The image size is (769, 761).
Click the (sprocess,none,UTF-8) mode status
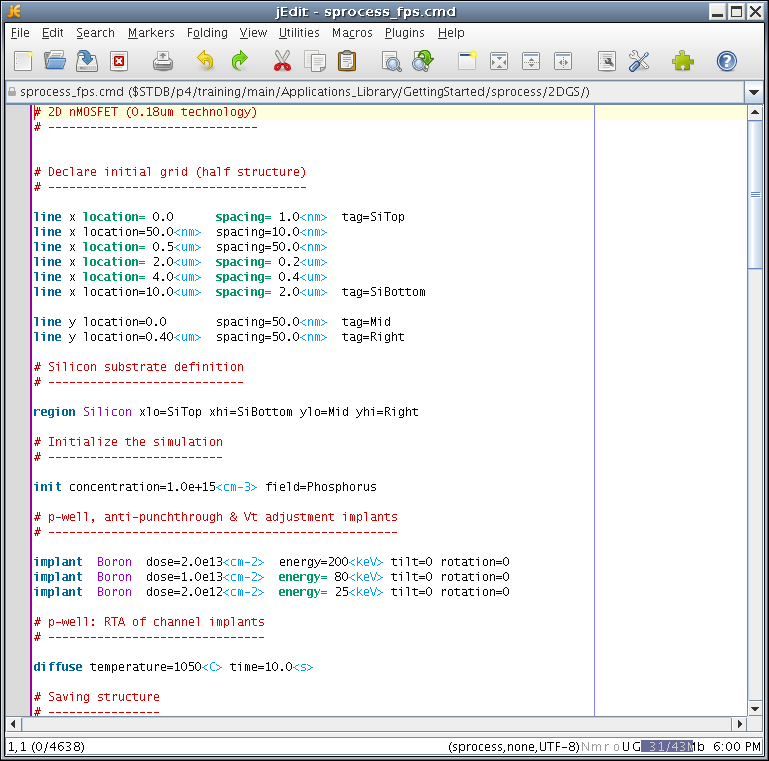pyautogui.click(x=513, y=747)
